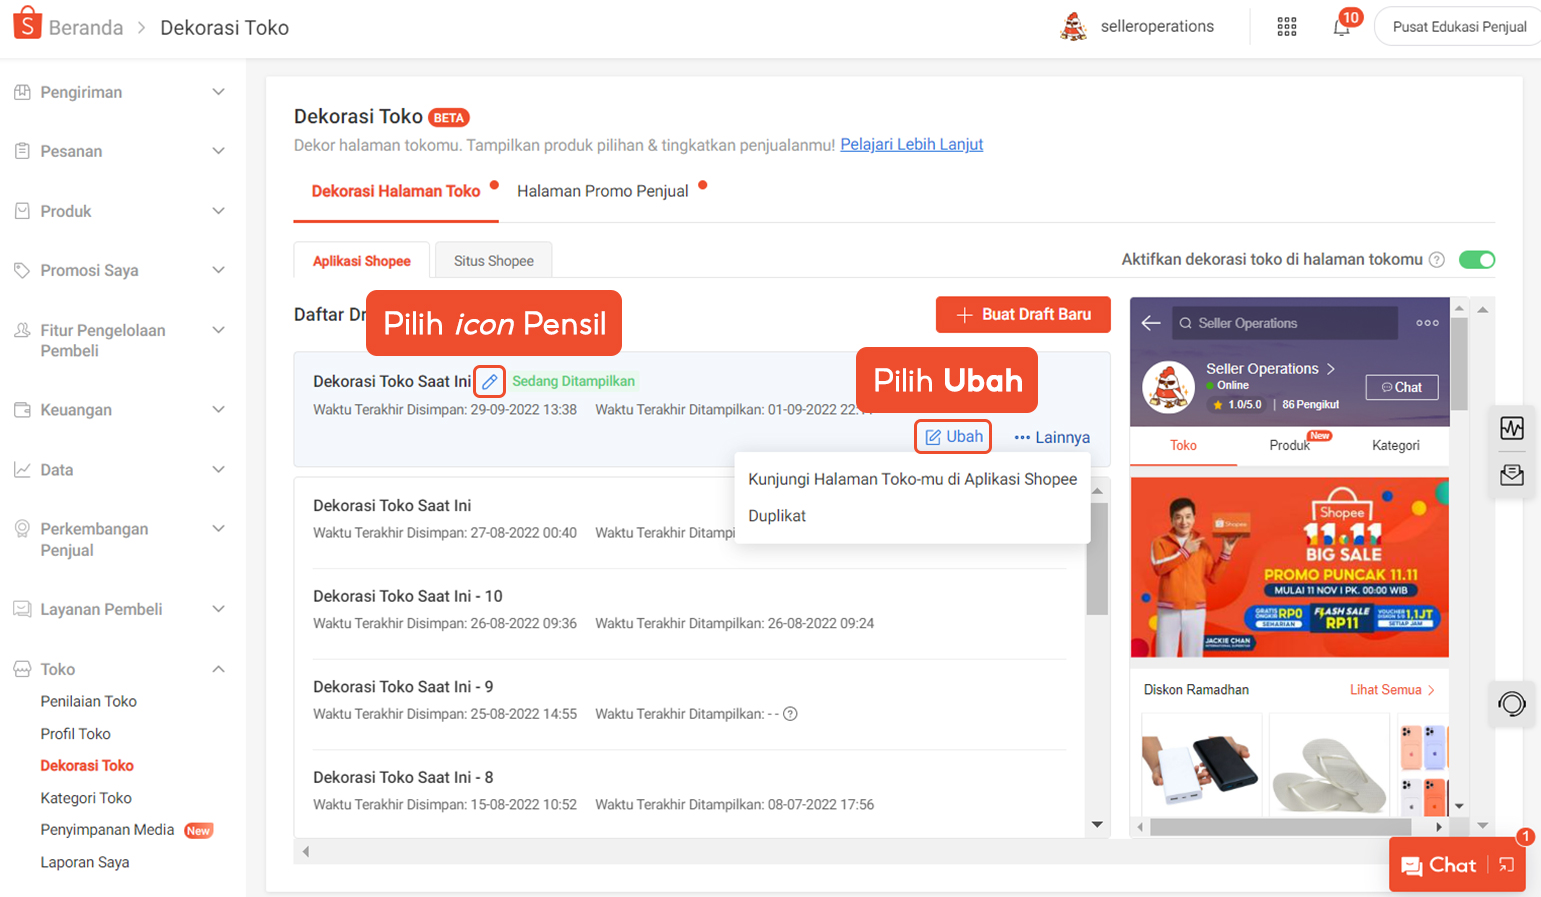Screen dimensions: 1541x897
Task: Open the apps grid menu icon
Action: [1287, 27]
